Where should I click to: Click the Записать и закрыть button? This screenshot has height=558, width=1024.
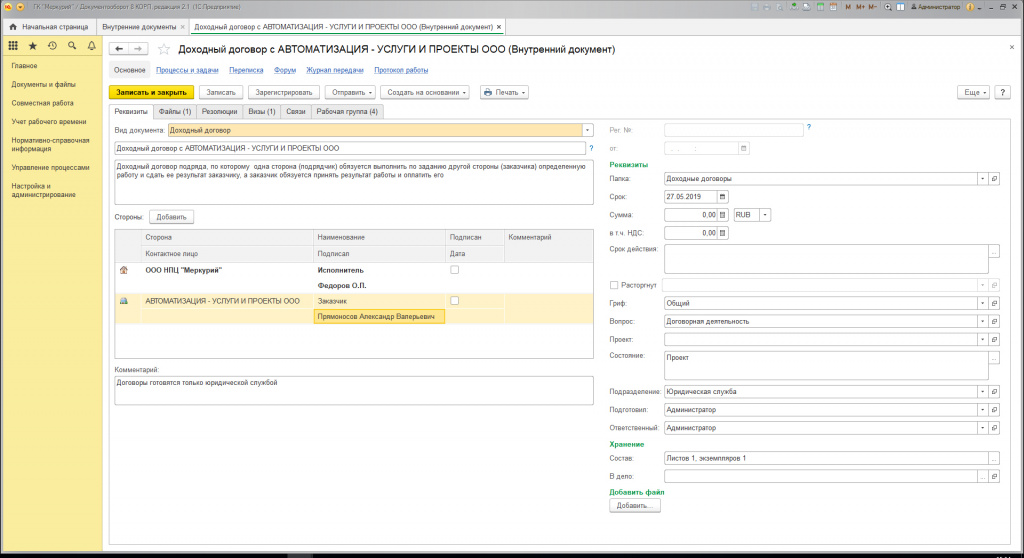tap(151, 92)
